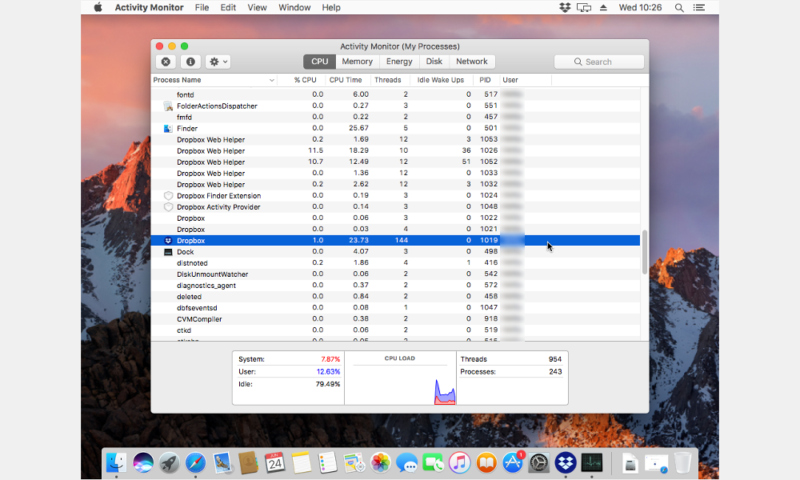Select the DiskUnmountWatcher process

[395, 274]
